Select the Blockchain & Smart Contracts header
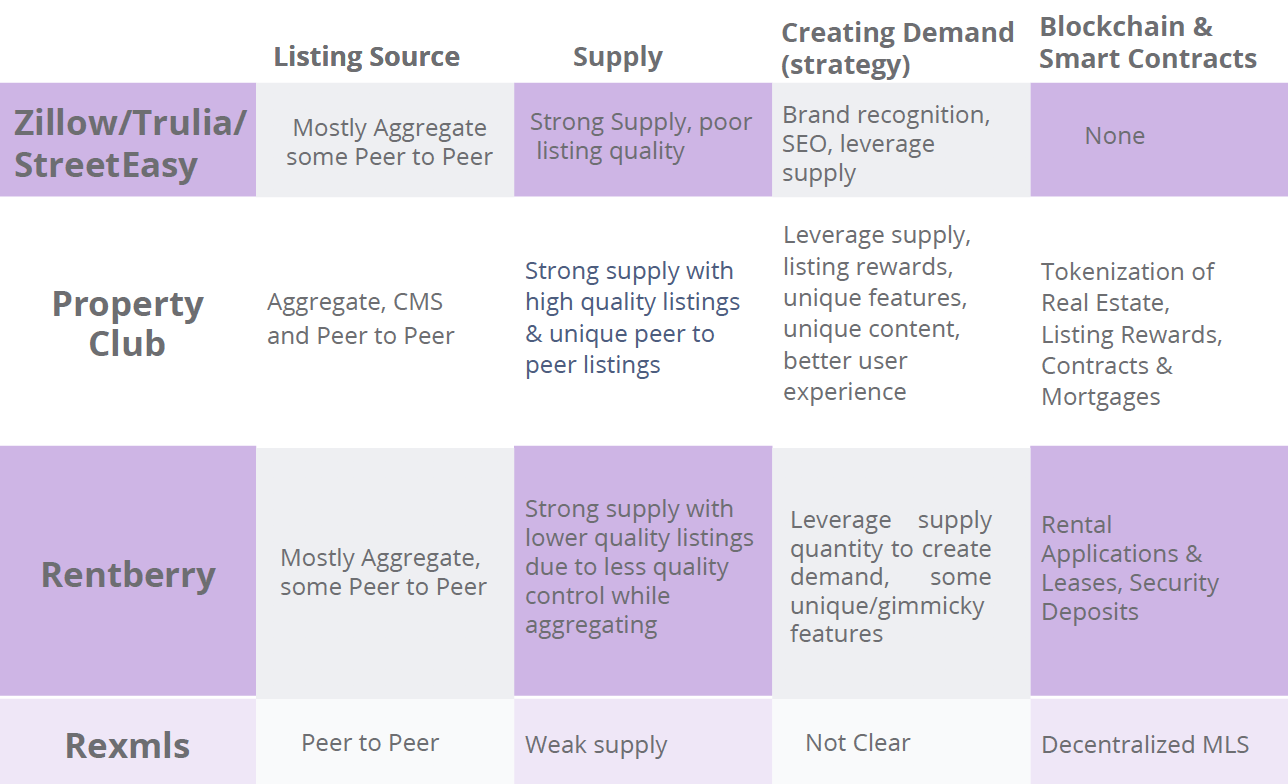1288x784 pixels. point(1147,43)
